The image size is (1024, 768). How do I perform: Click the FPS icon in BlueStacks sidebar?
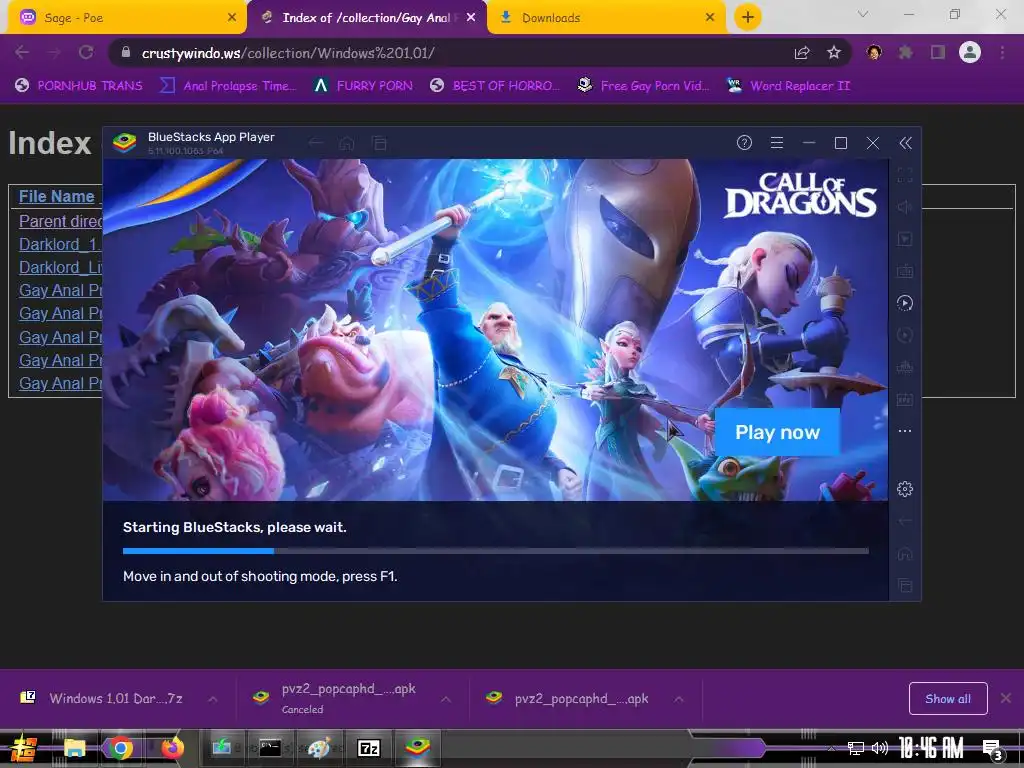click(x=904, y=399)
